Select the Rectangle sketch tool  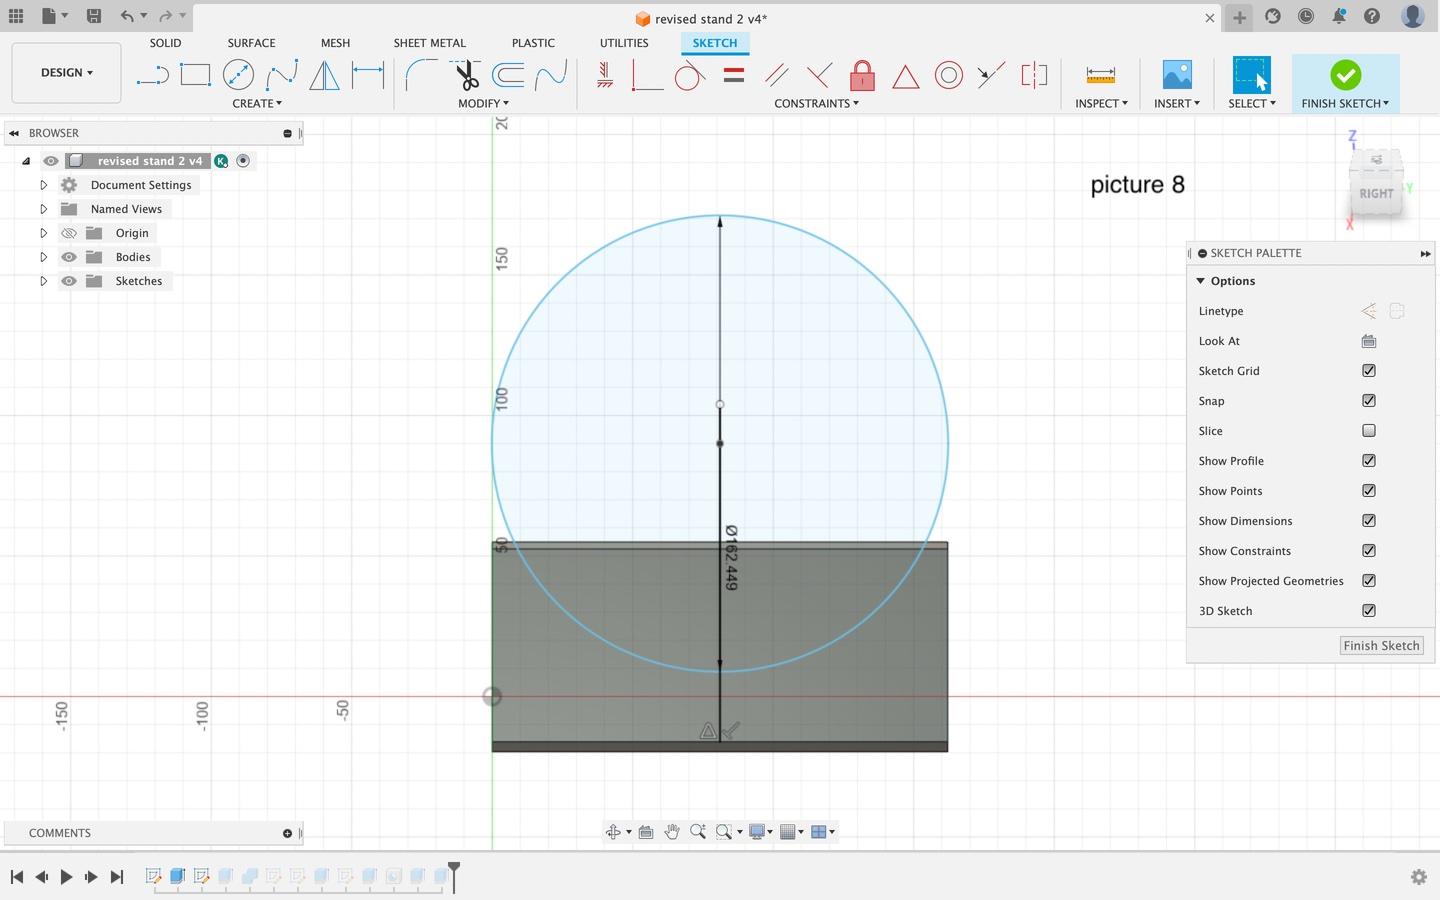coord(195,75)
